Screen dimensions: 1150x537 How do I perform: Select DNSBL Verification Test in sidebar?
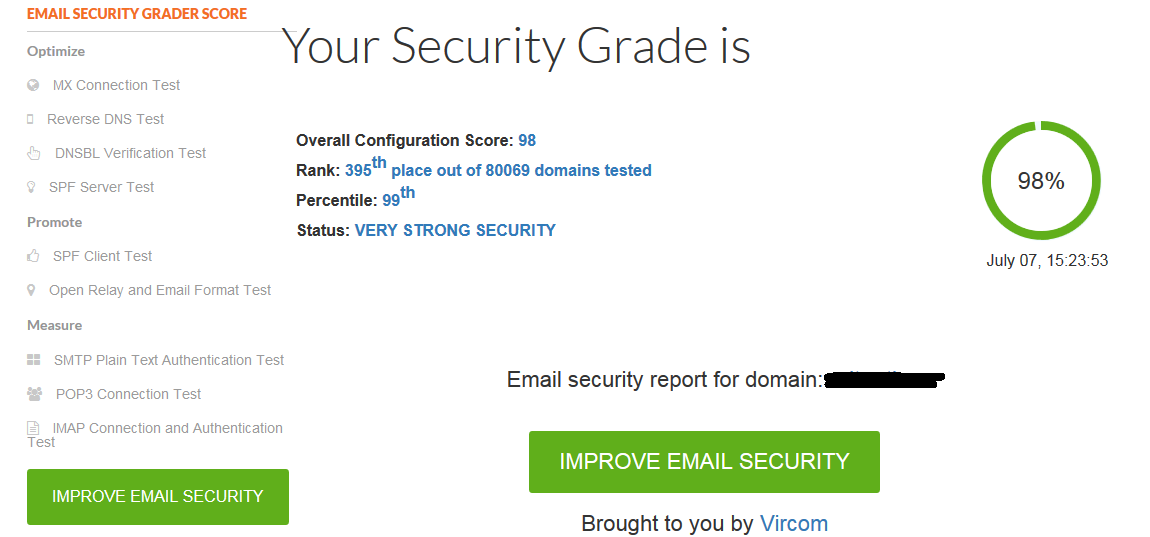[x=130, y=154]
